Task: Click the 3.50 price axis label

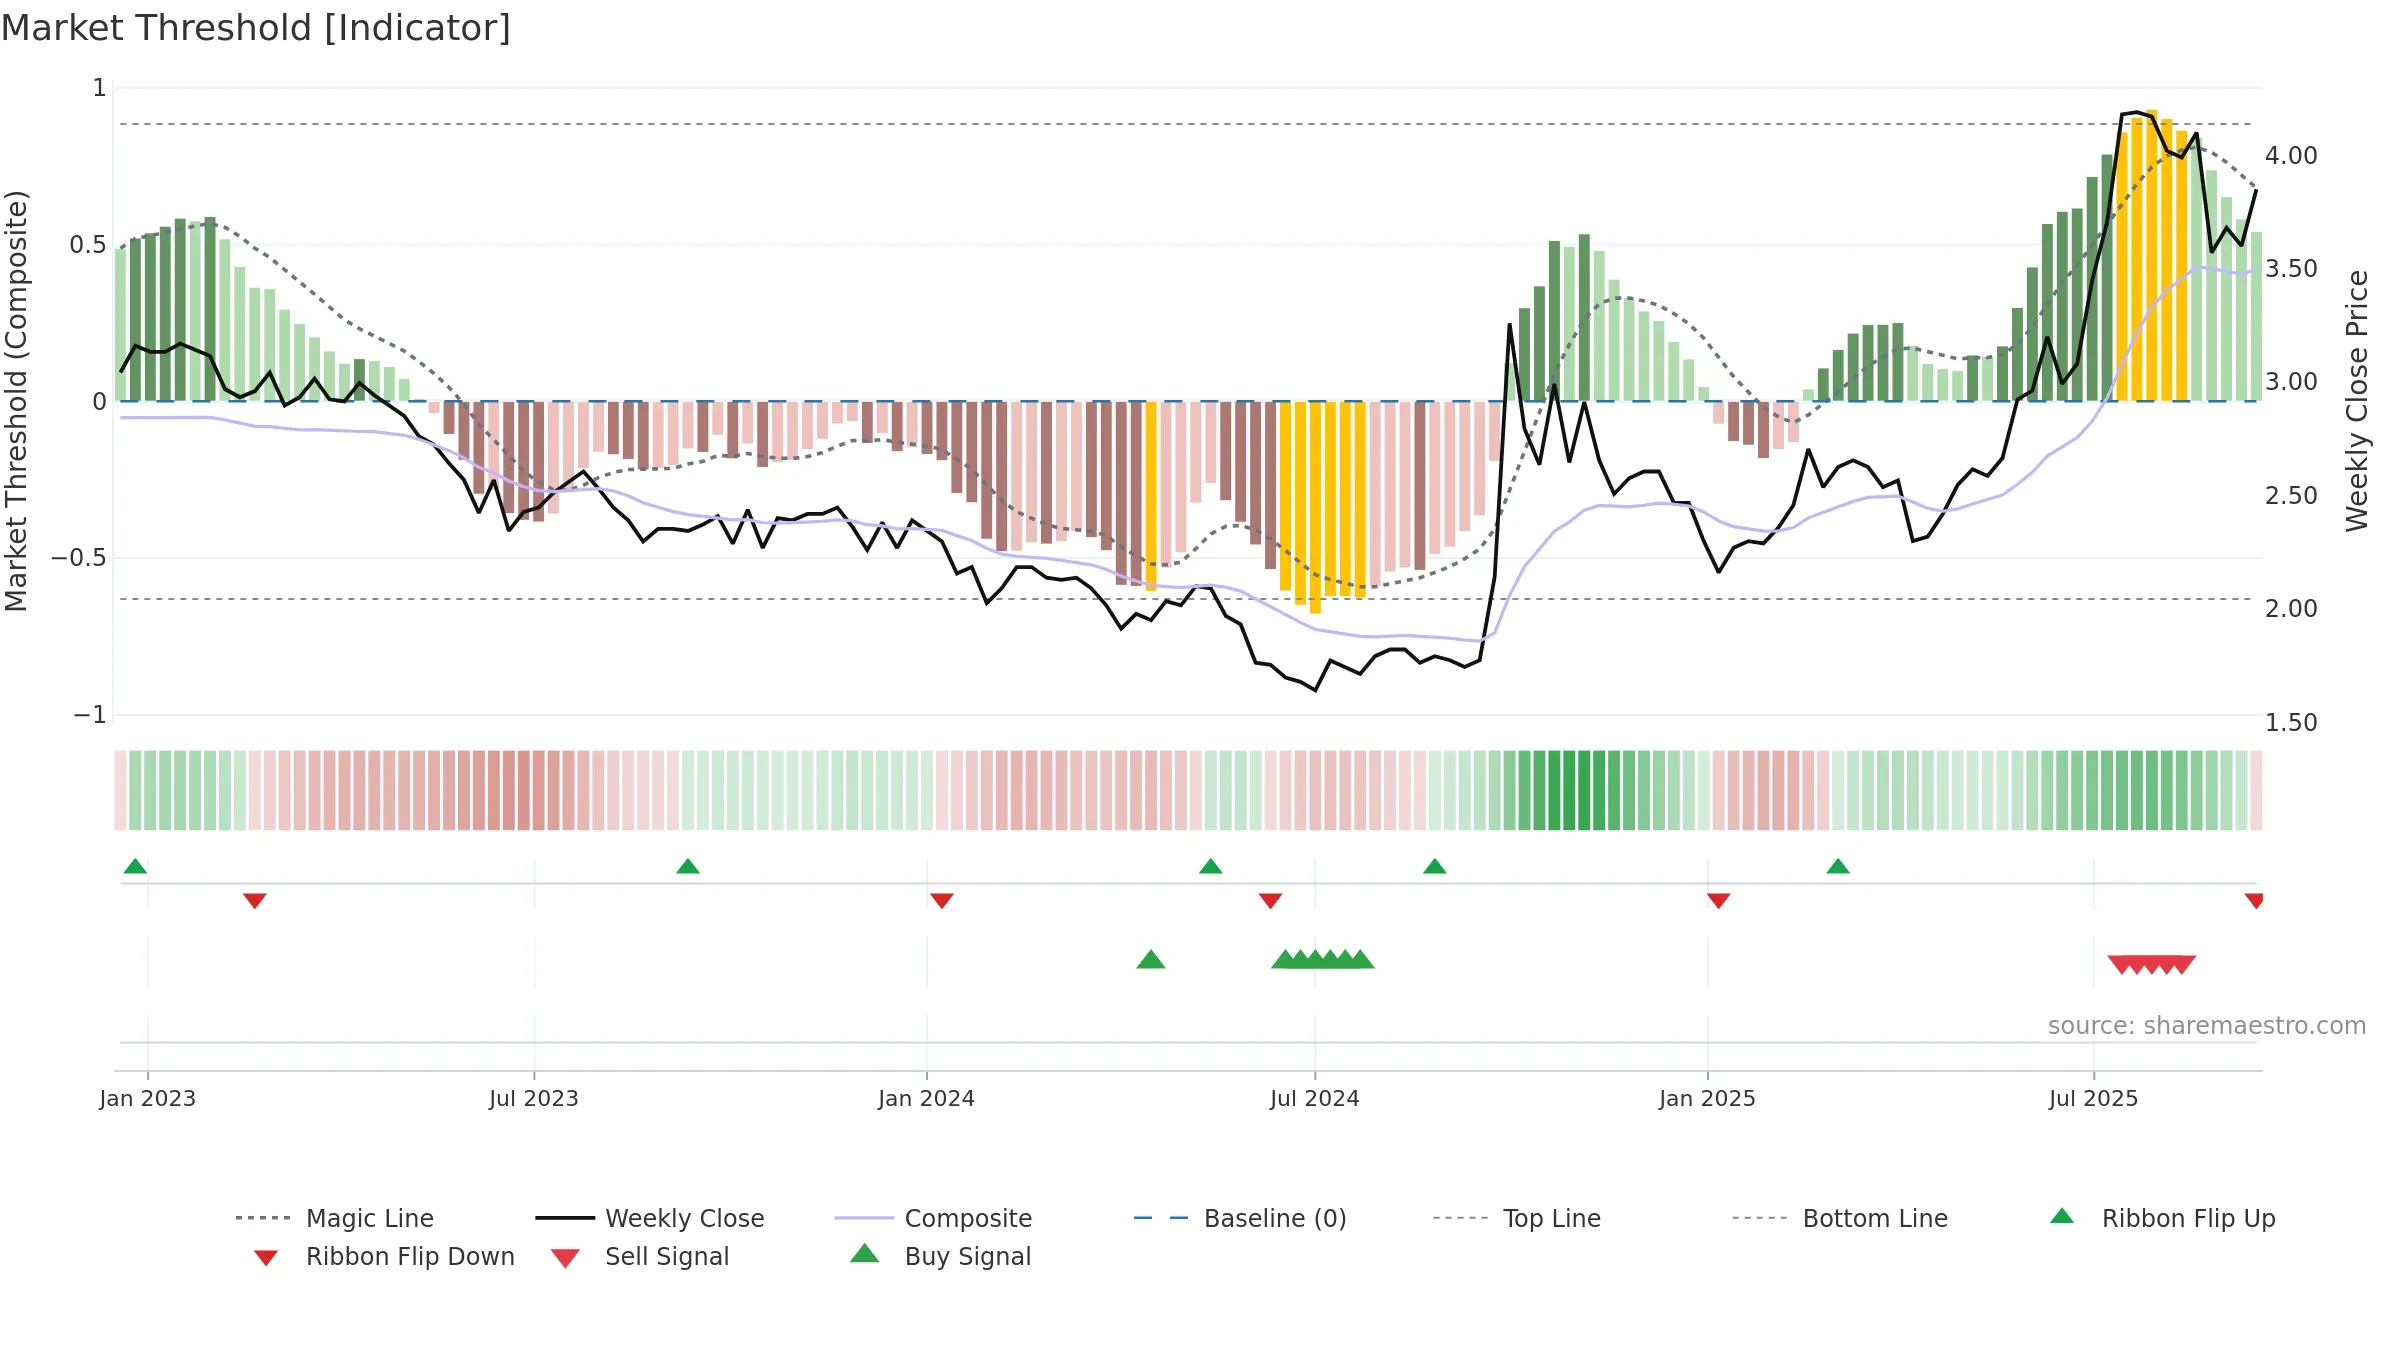Action: click(2291, 269)
